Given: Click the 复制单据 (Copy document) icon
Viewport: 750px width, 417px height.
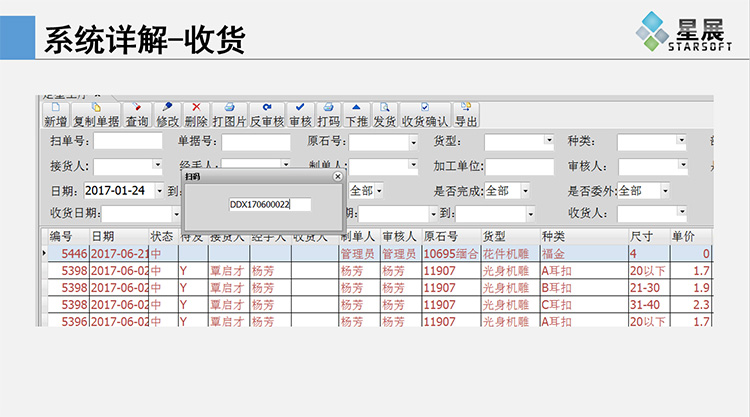Looking at the screenshot, I should (x=96, y=114).
